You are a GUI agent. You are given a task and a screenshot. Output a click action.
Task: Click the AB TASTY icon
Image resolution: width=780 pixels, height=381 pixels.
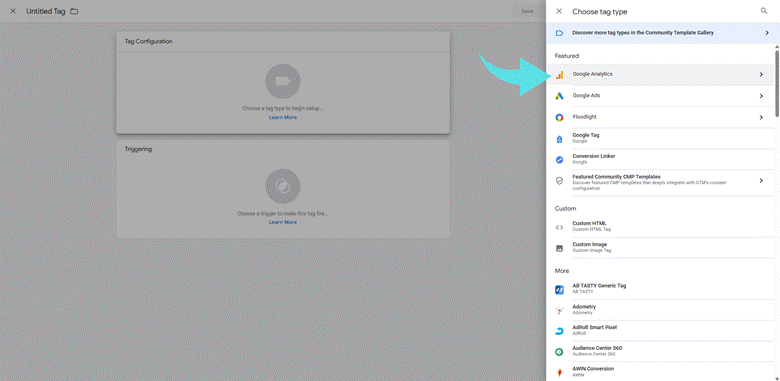point(559,289)
